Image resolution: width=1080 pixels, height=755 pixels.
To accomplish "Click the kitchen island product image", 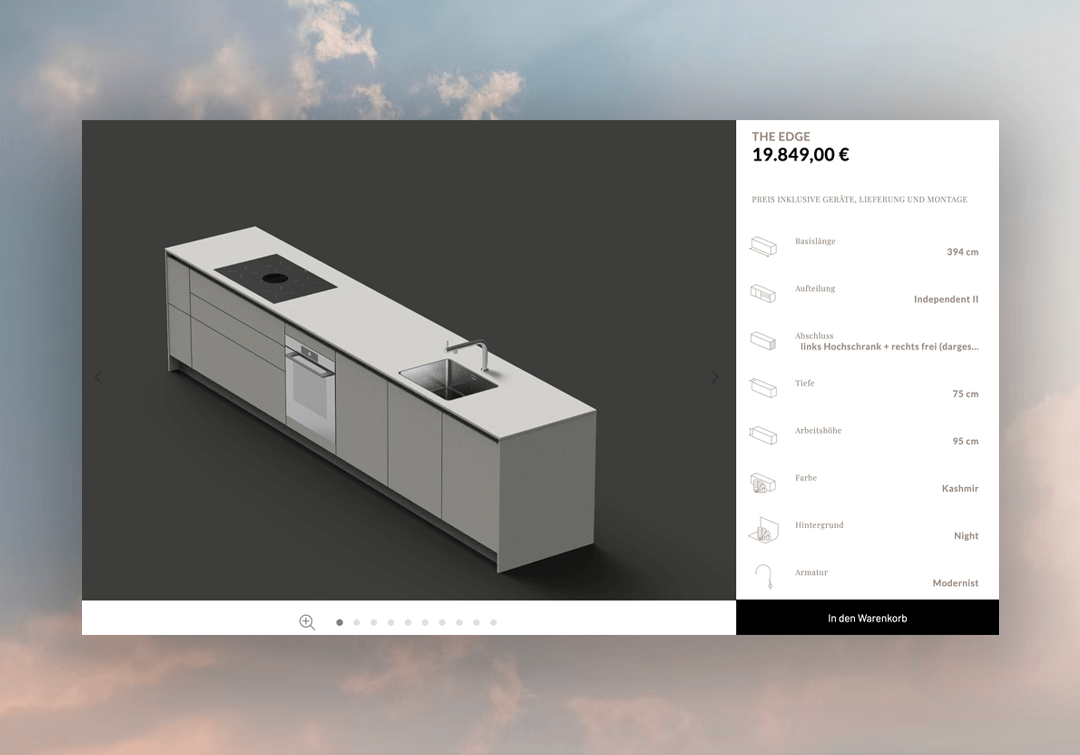I will tap(380, 390).
